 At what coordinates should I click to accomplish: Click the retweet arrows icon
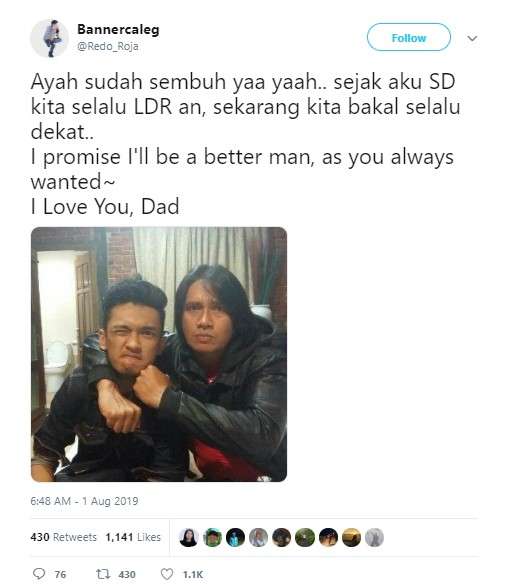click(102, 574)
